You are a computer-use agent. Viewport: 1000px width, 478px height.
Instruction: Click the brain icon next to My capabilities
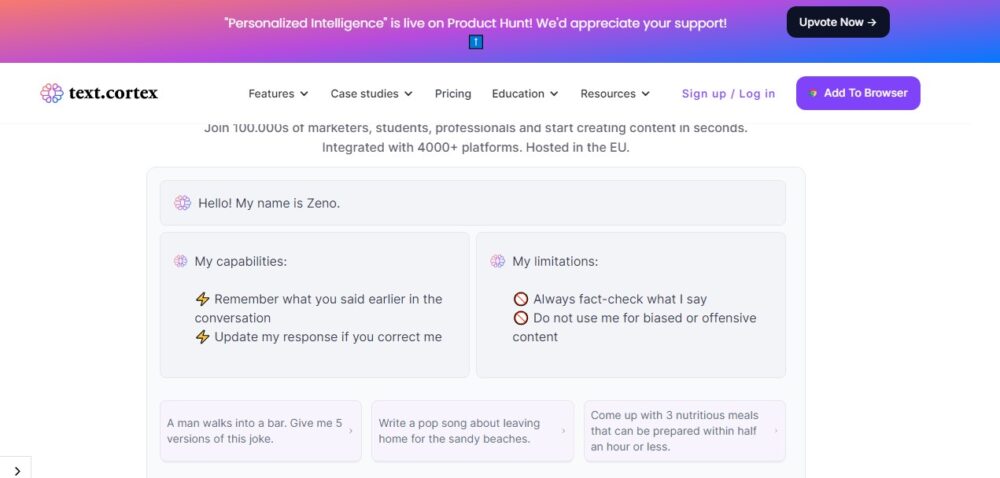click(x=180, y=261)
